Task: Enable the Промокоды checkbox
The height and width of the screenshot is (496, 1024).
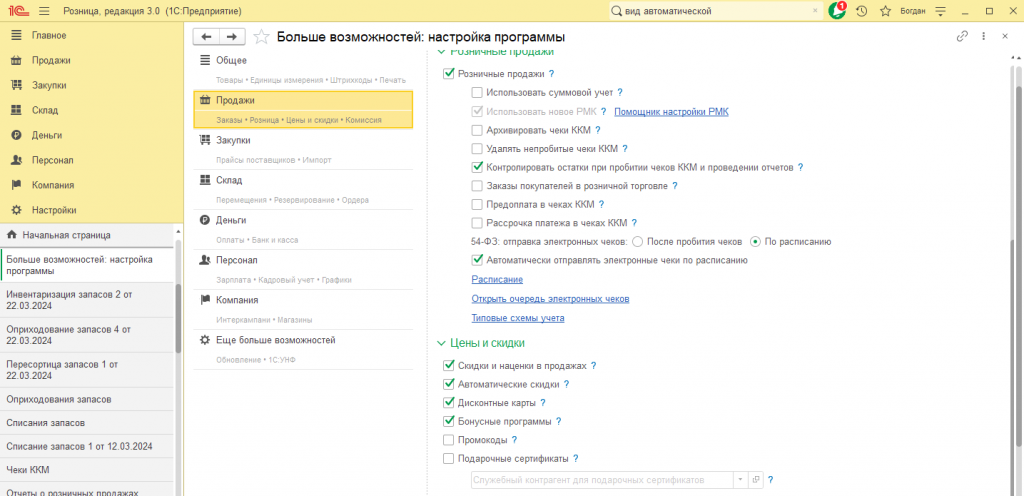Action: pyautogui.click(x=448, y=440)
